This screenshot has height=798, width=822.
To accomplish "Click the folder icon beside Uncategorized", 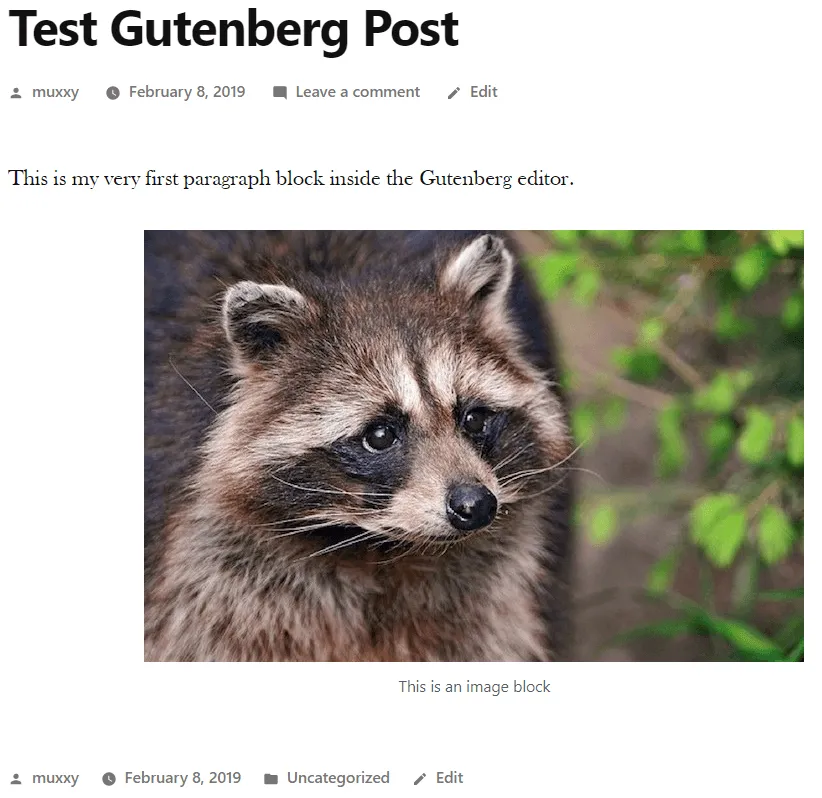I will pyautogui.click(x=271, y=779).
